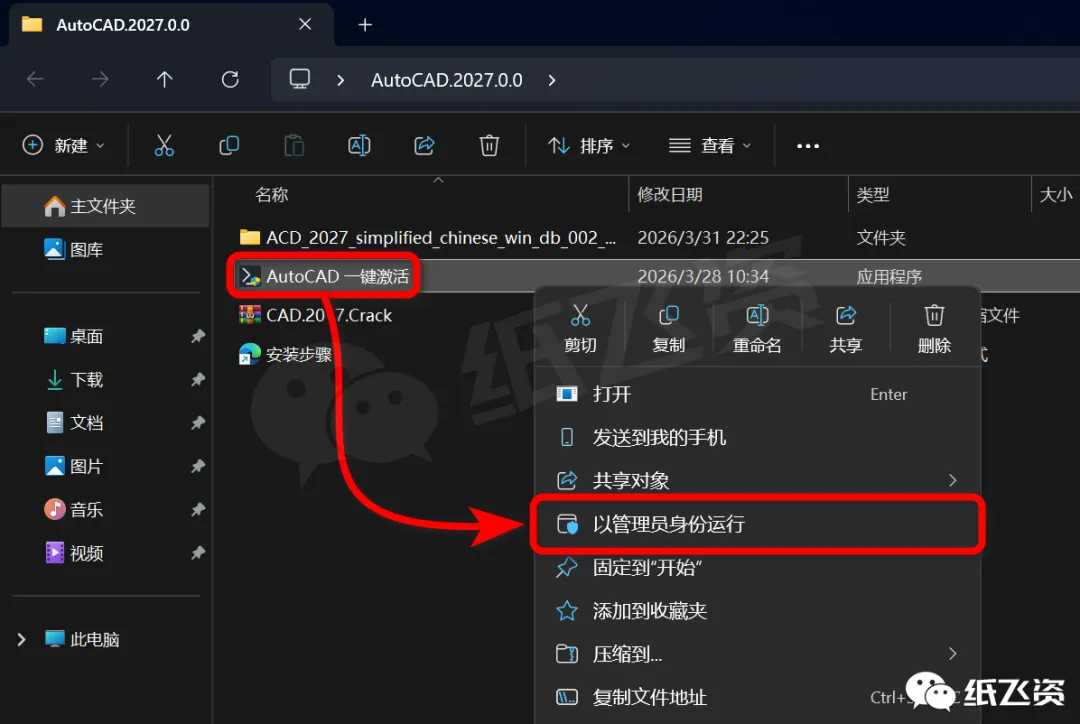Screen dimensions: 1080x724
Task: Click 剪切 in the context menu
Action: (580, 329)
